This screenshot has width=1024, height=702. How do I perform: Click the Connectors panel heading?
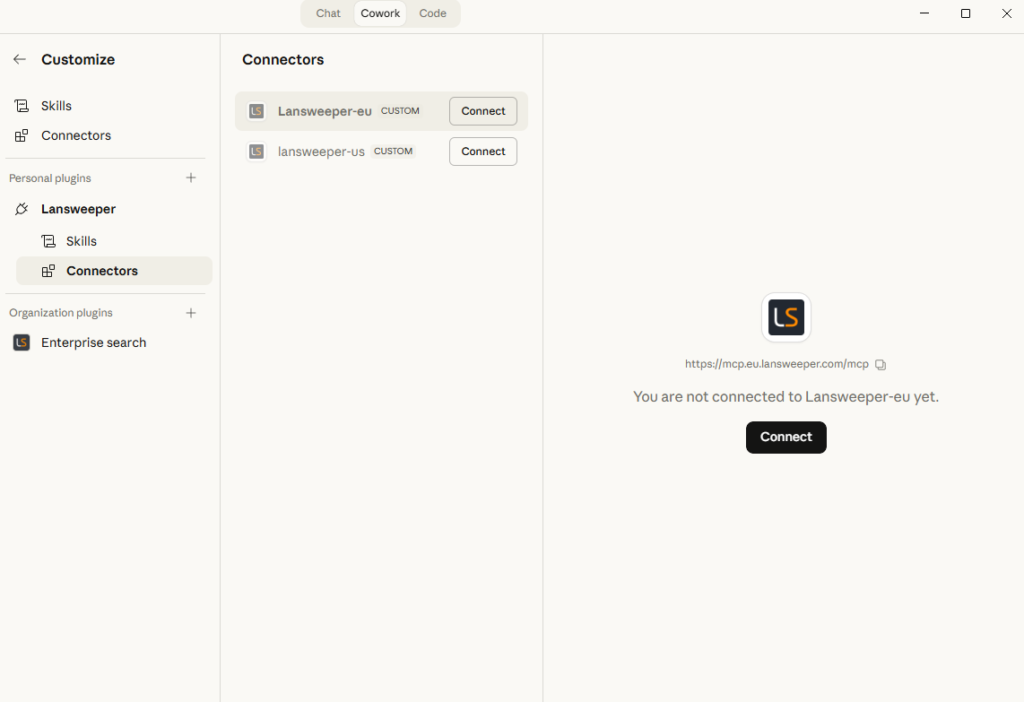point(283,59)
